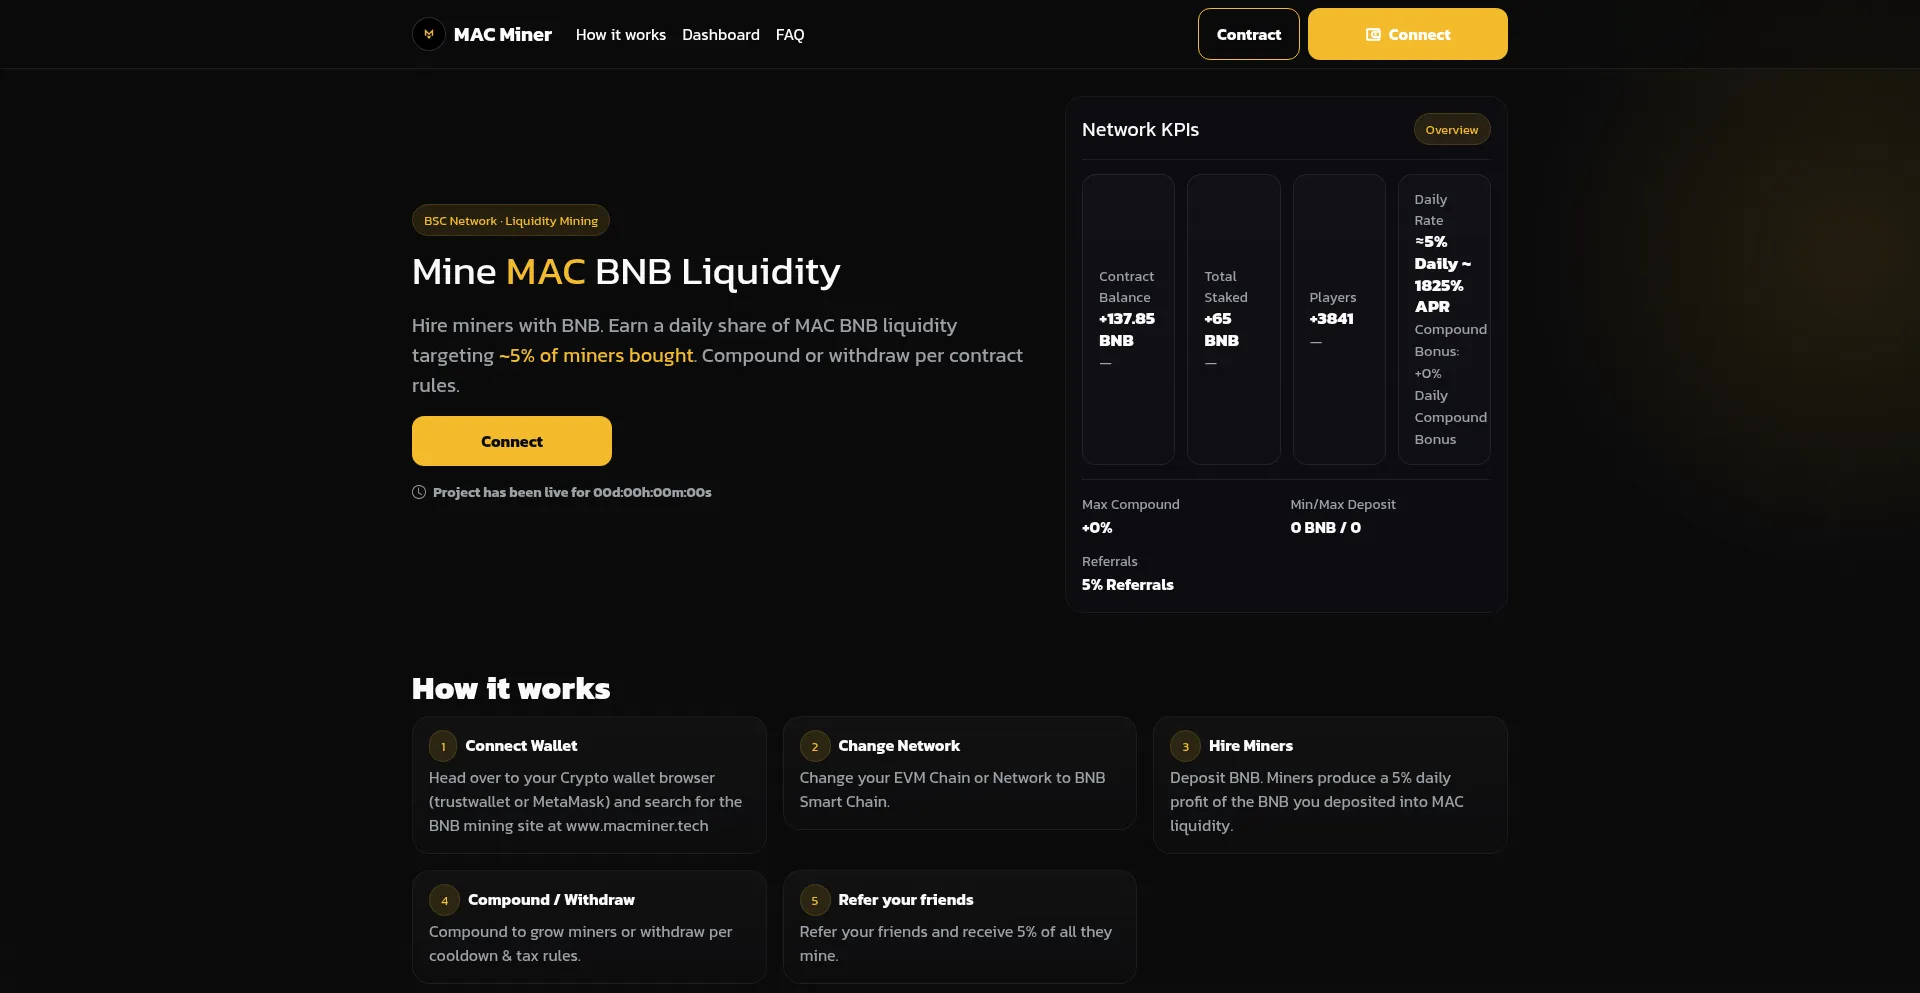Select the Overview pill in Network KPIs
Viewport: 1920px width, 993px height.
click(x=1451, y=129)
